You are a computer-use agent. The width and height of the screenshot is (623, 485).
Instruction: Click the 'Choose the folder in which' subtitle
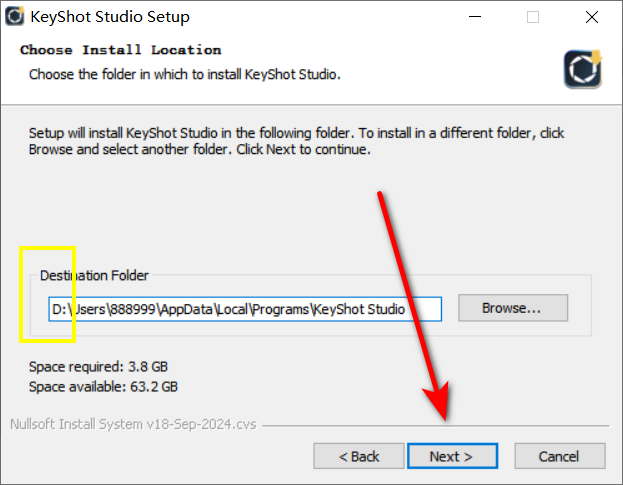coord(185,74)
